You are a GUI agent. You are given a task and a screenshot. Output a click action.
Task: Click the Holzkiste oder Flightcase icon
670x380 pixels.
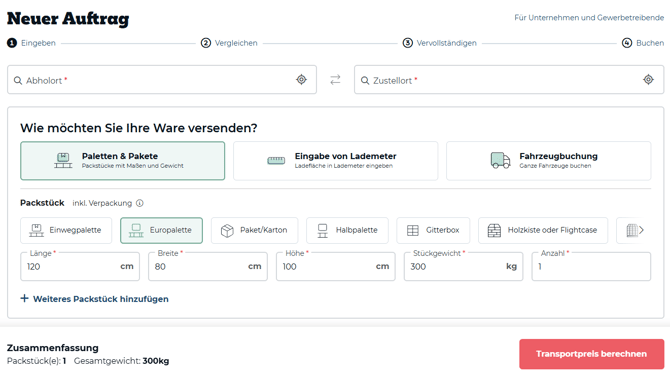[x=494, y=230]
